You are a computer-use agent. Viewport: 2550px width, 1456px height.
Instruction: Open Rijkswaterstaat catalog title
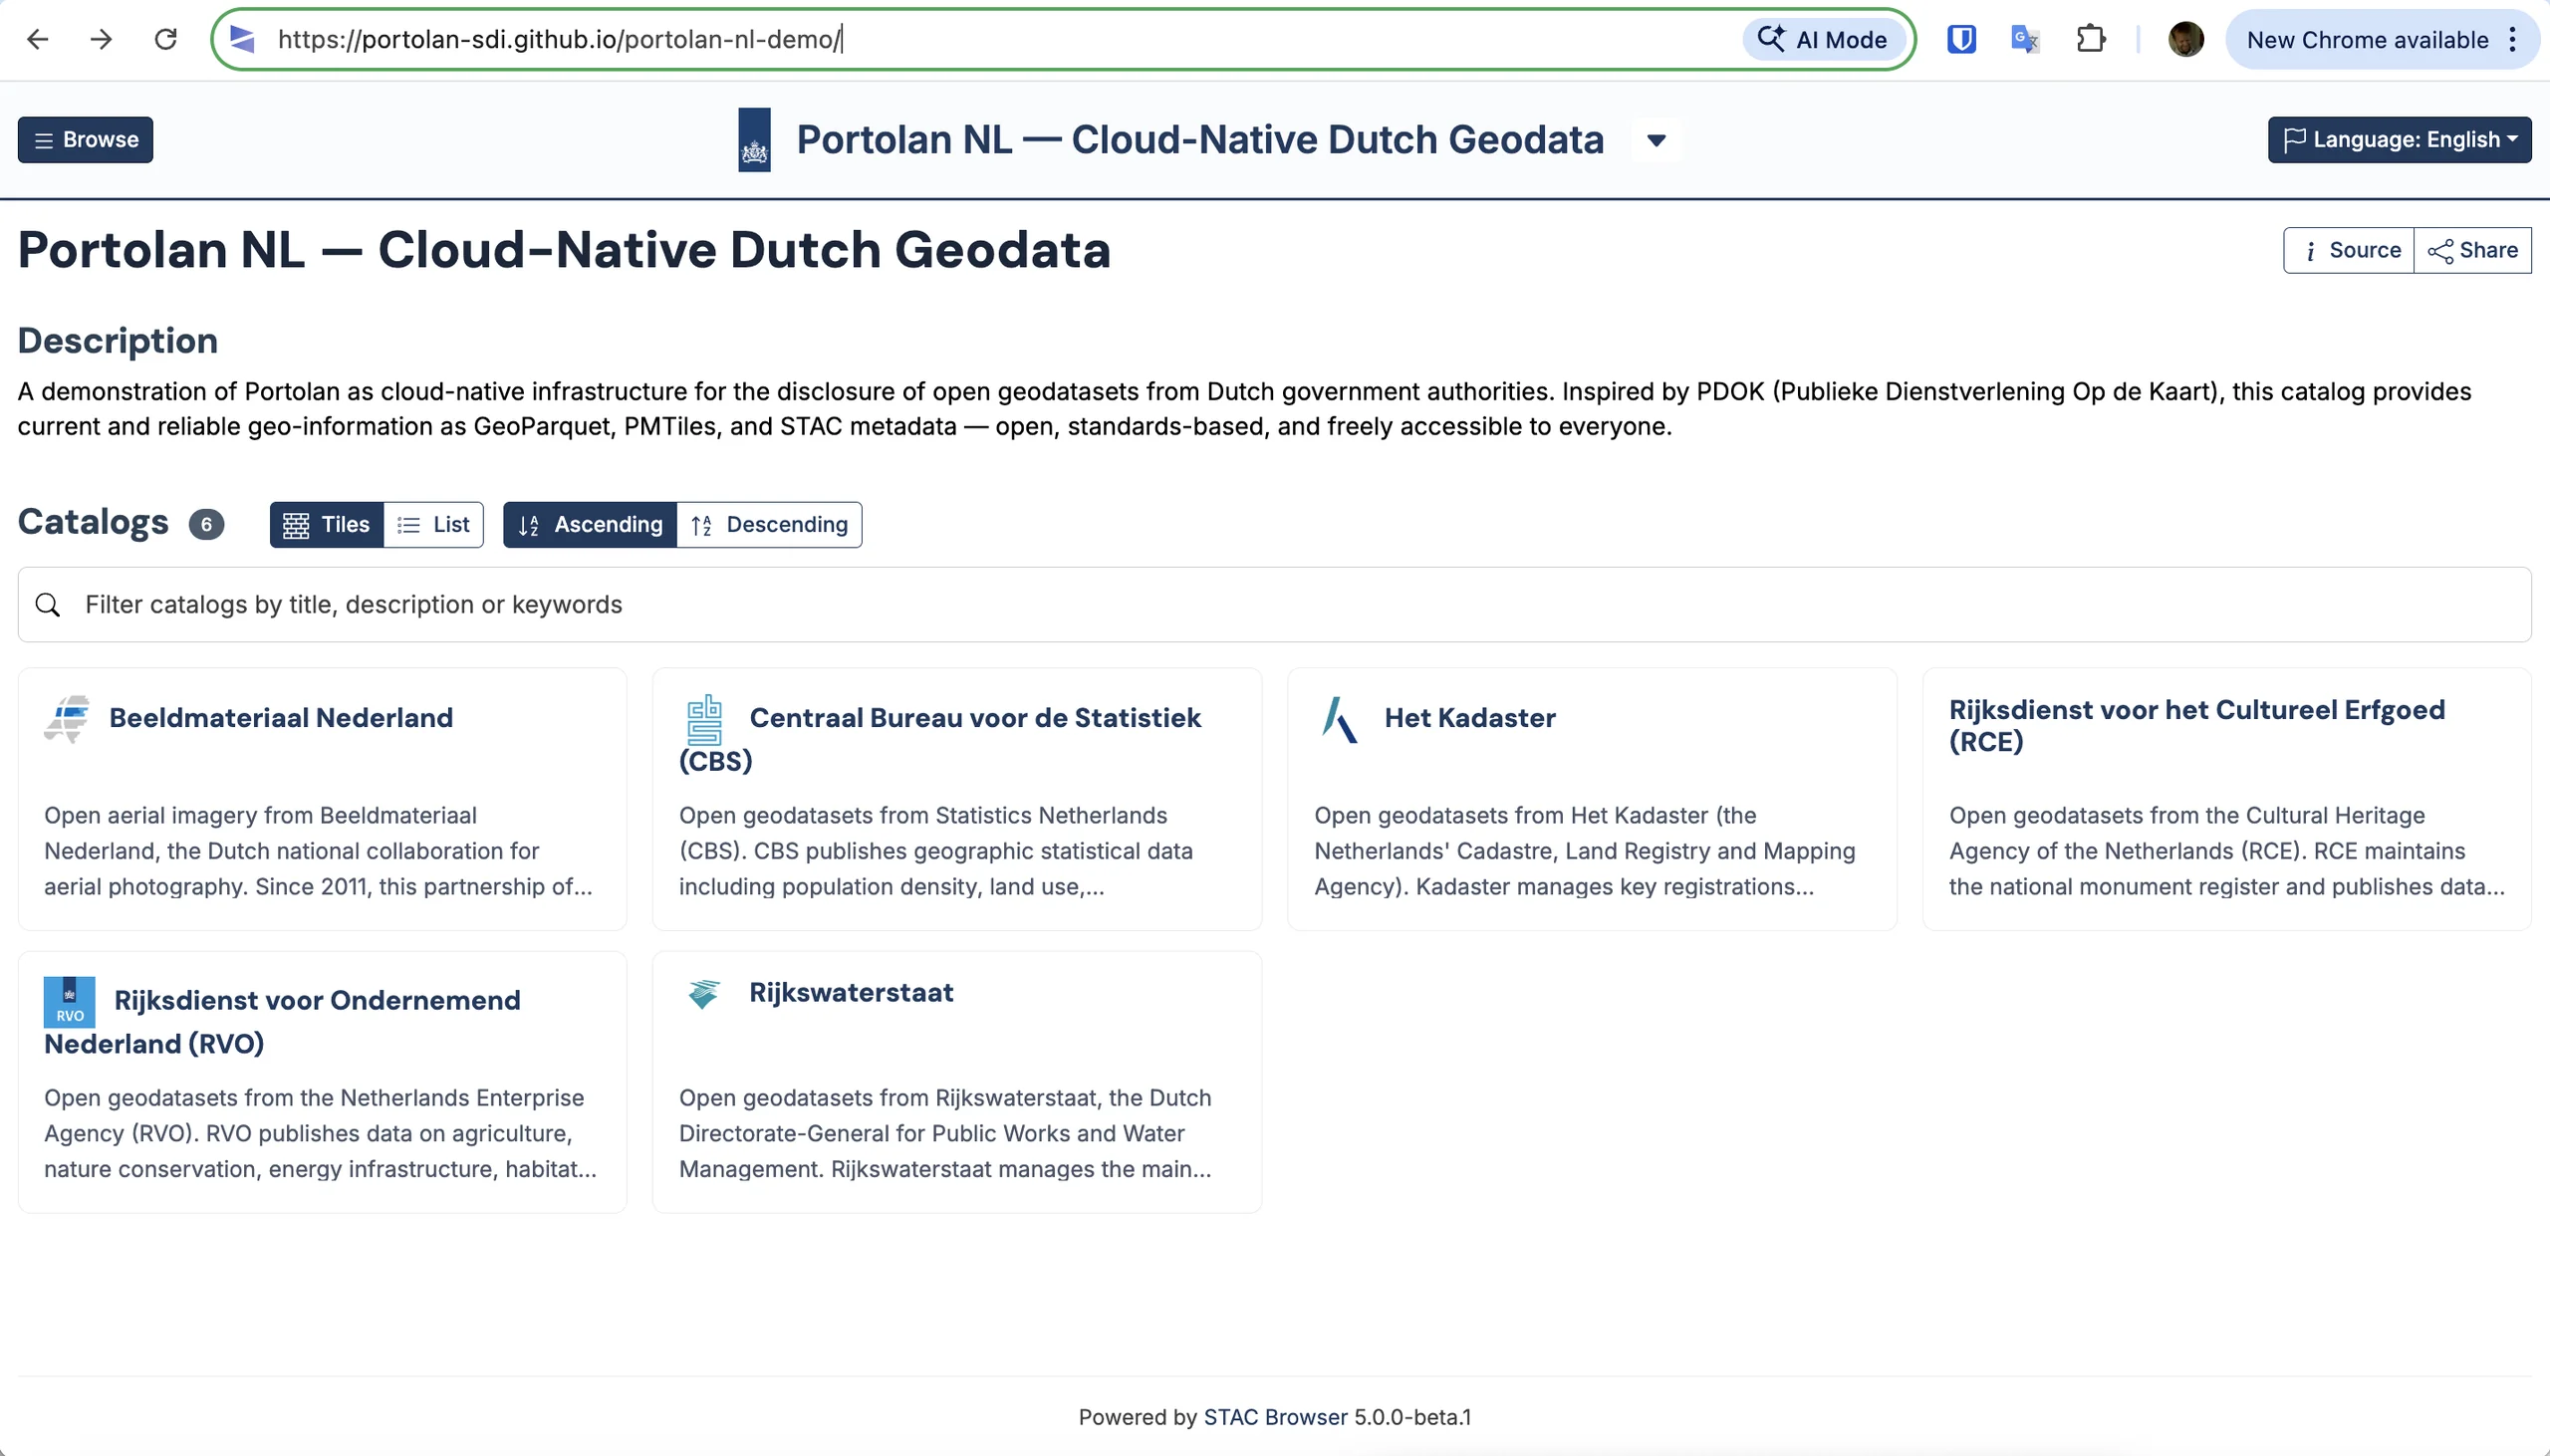pos(851,992)
